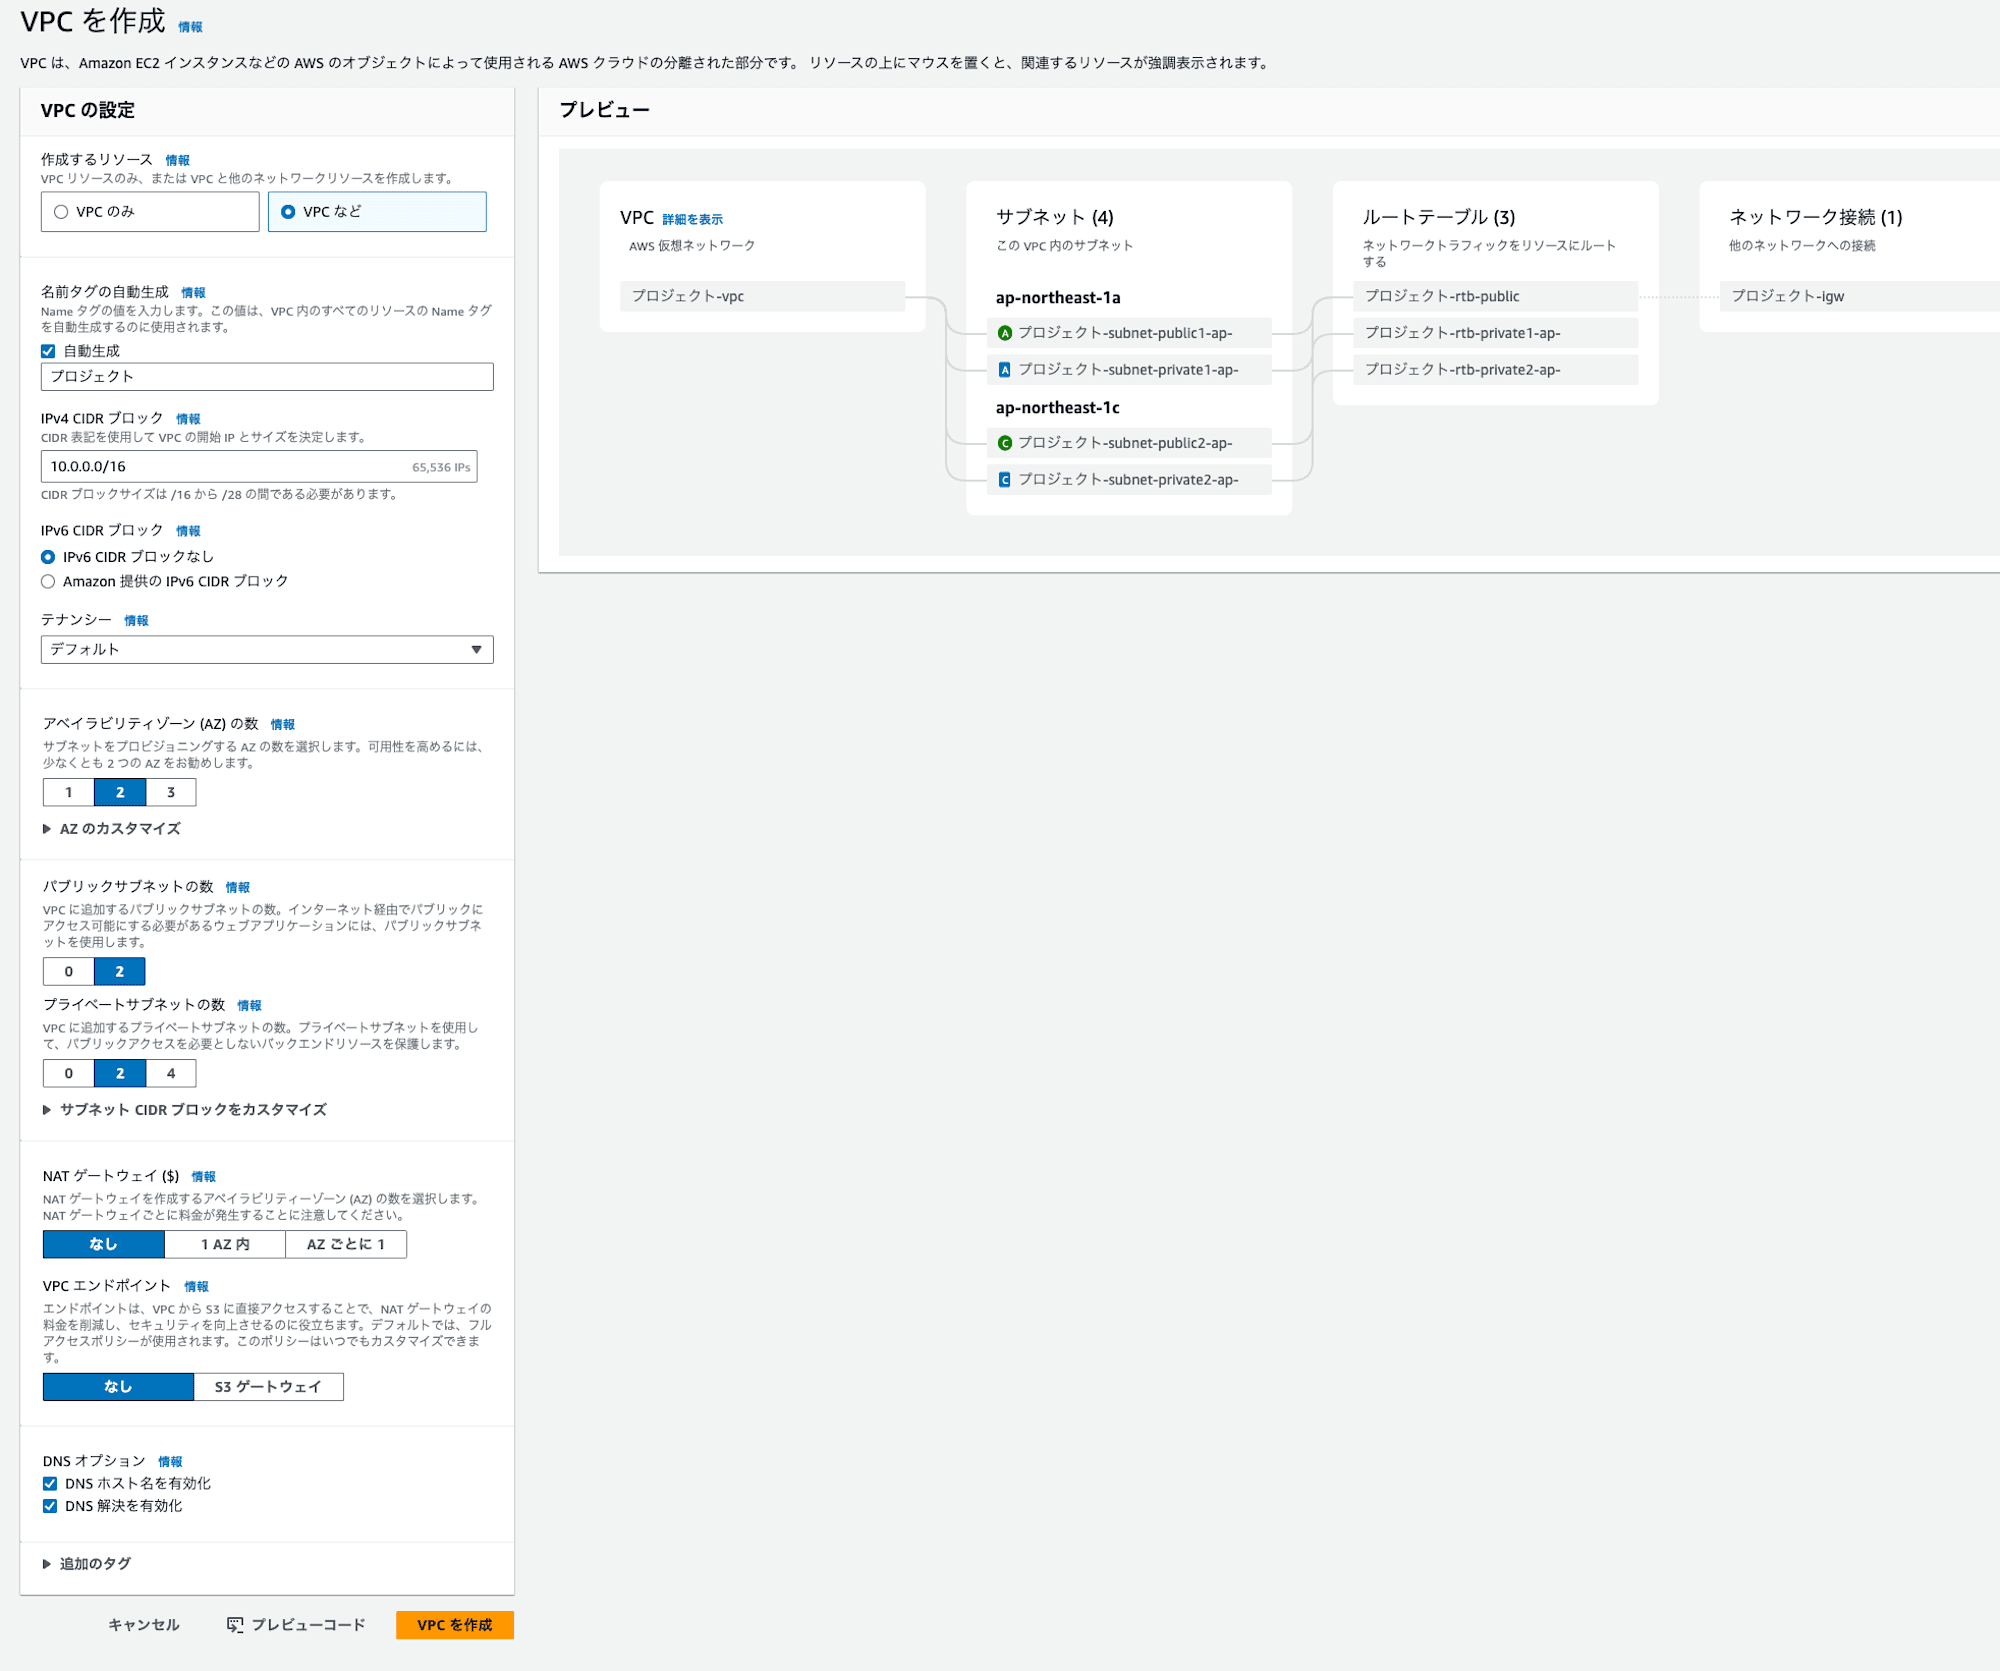This screenshot has height=1671, width=2000.
Task: Click '詳細を表示' link in VPC preview
Action: (692, 220)
